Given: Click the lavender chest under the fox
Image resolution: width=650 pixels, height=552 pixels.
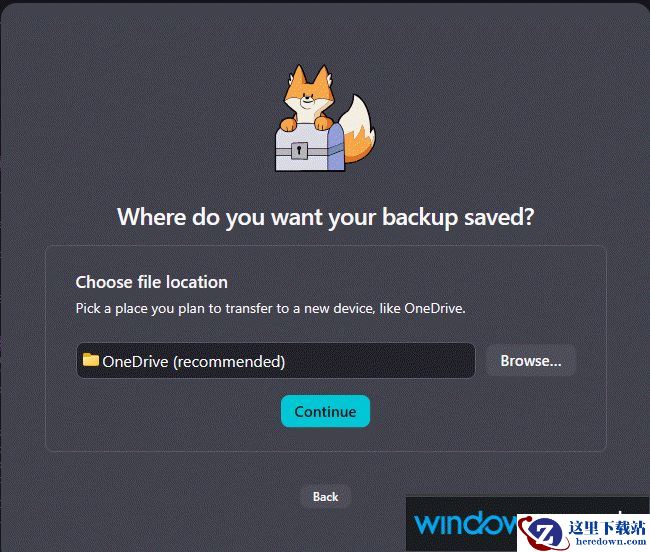Looking at the screenshot, I should click(x=310, y=147).
